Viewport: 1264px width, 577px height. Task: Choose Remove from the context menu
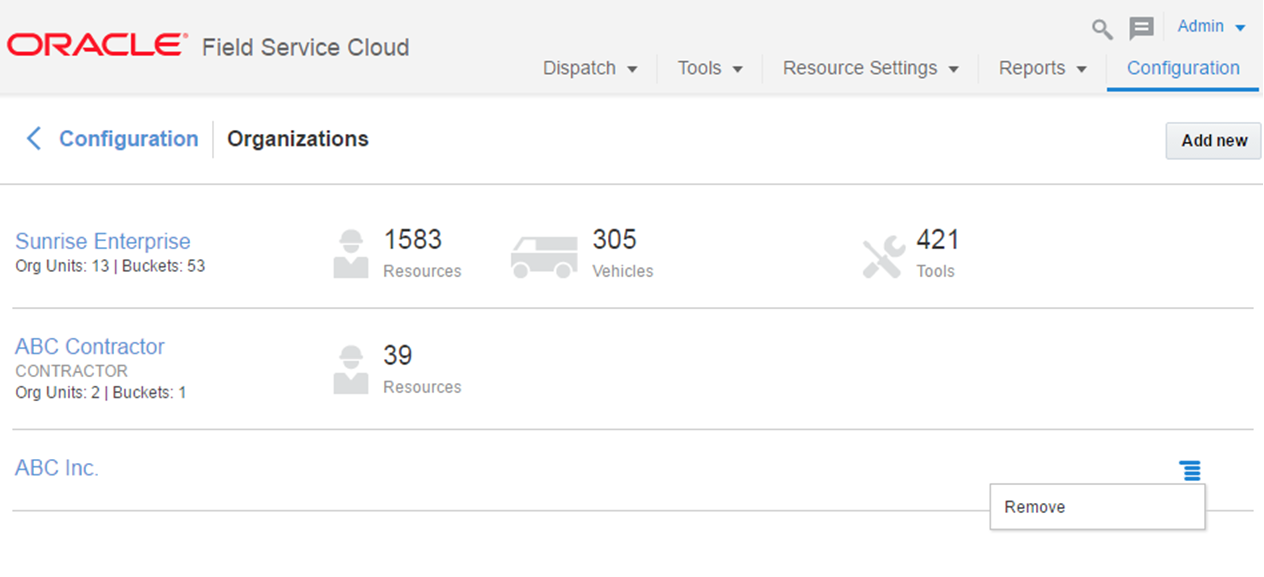[1035, 507]
